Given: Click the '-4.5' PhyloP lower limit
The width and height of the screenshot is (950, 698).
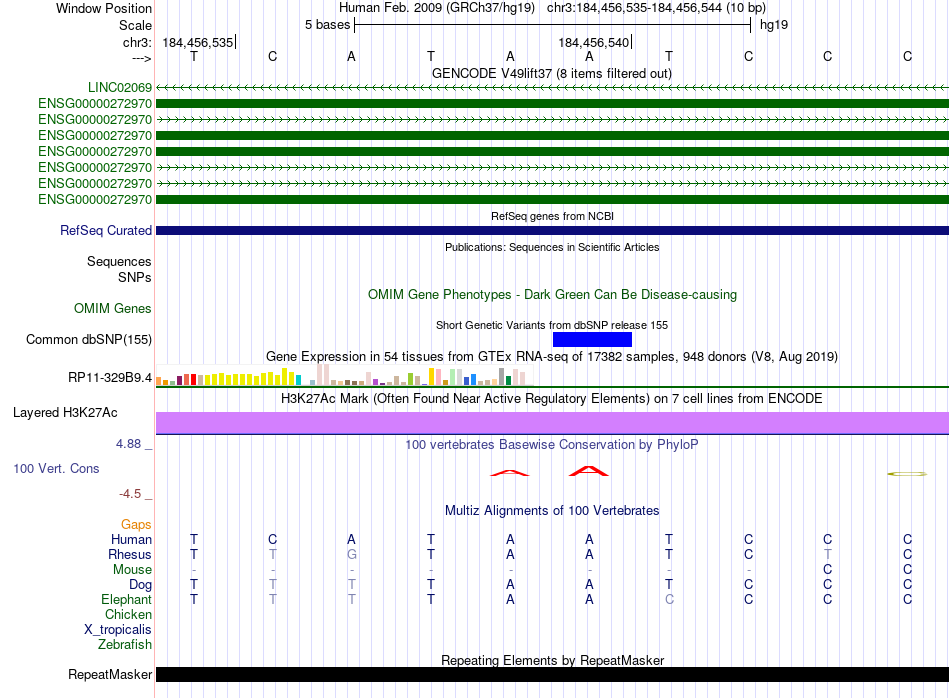Looking at the screenshot, I should click(130, 494).
